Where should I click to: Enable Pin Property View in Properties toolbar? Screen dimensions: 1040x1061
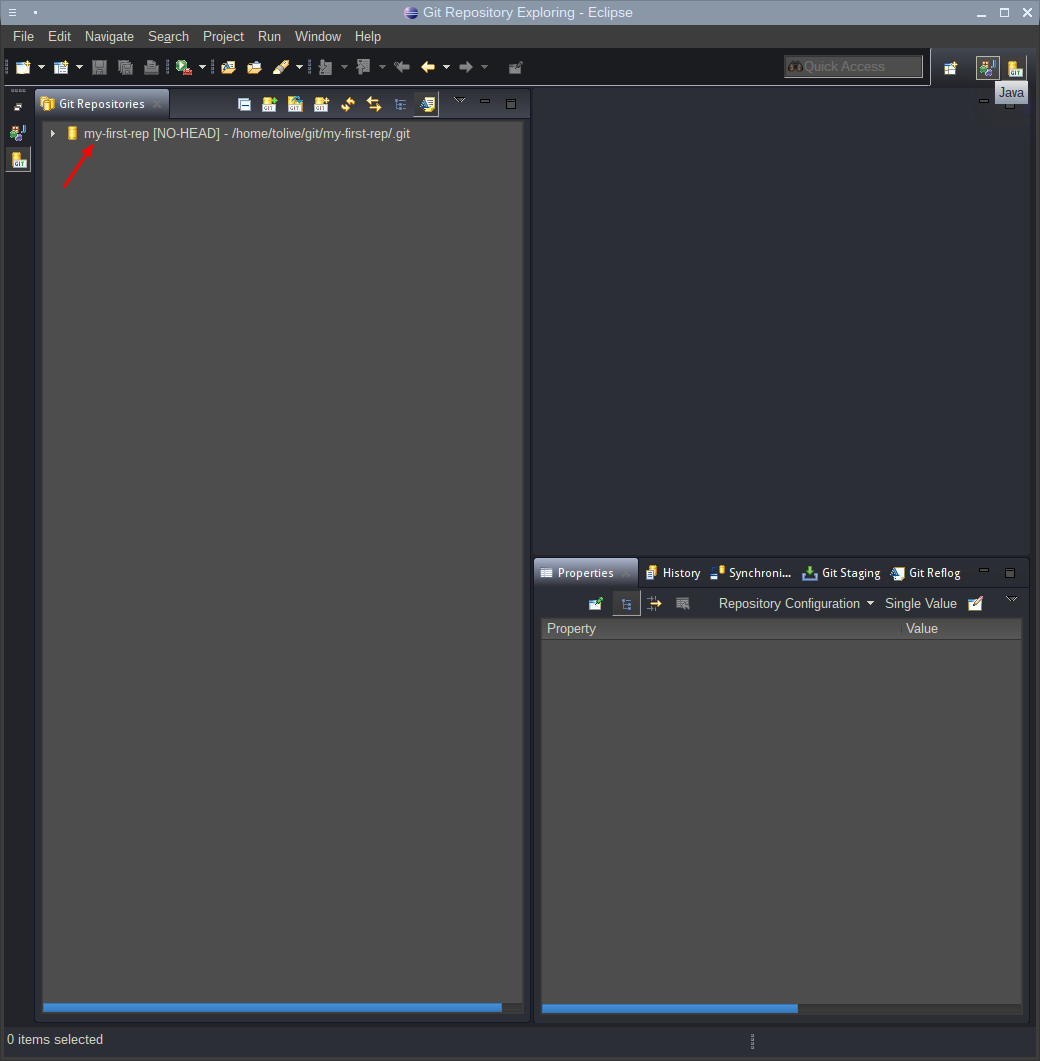(x=596, y=603)
